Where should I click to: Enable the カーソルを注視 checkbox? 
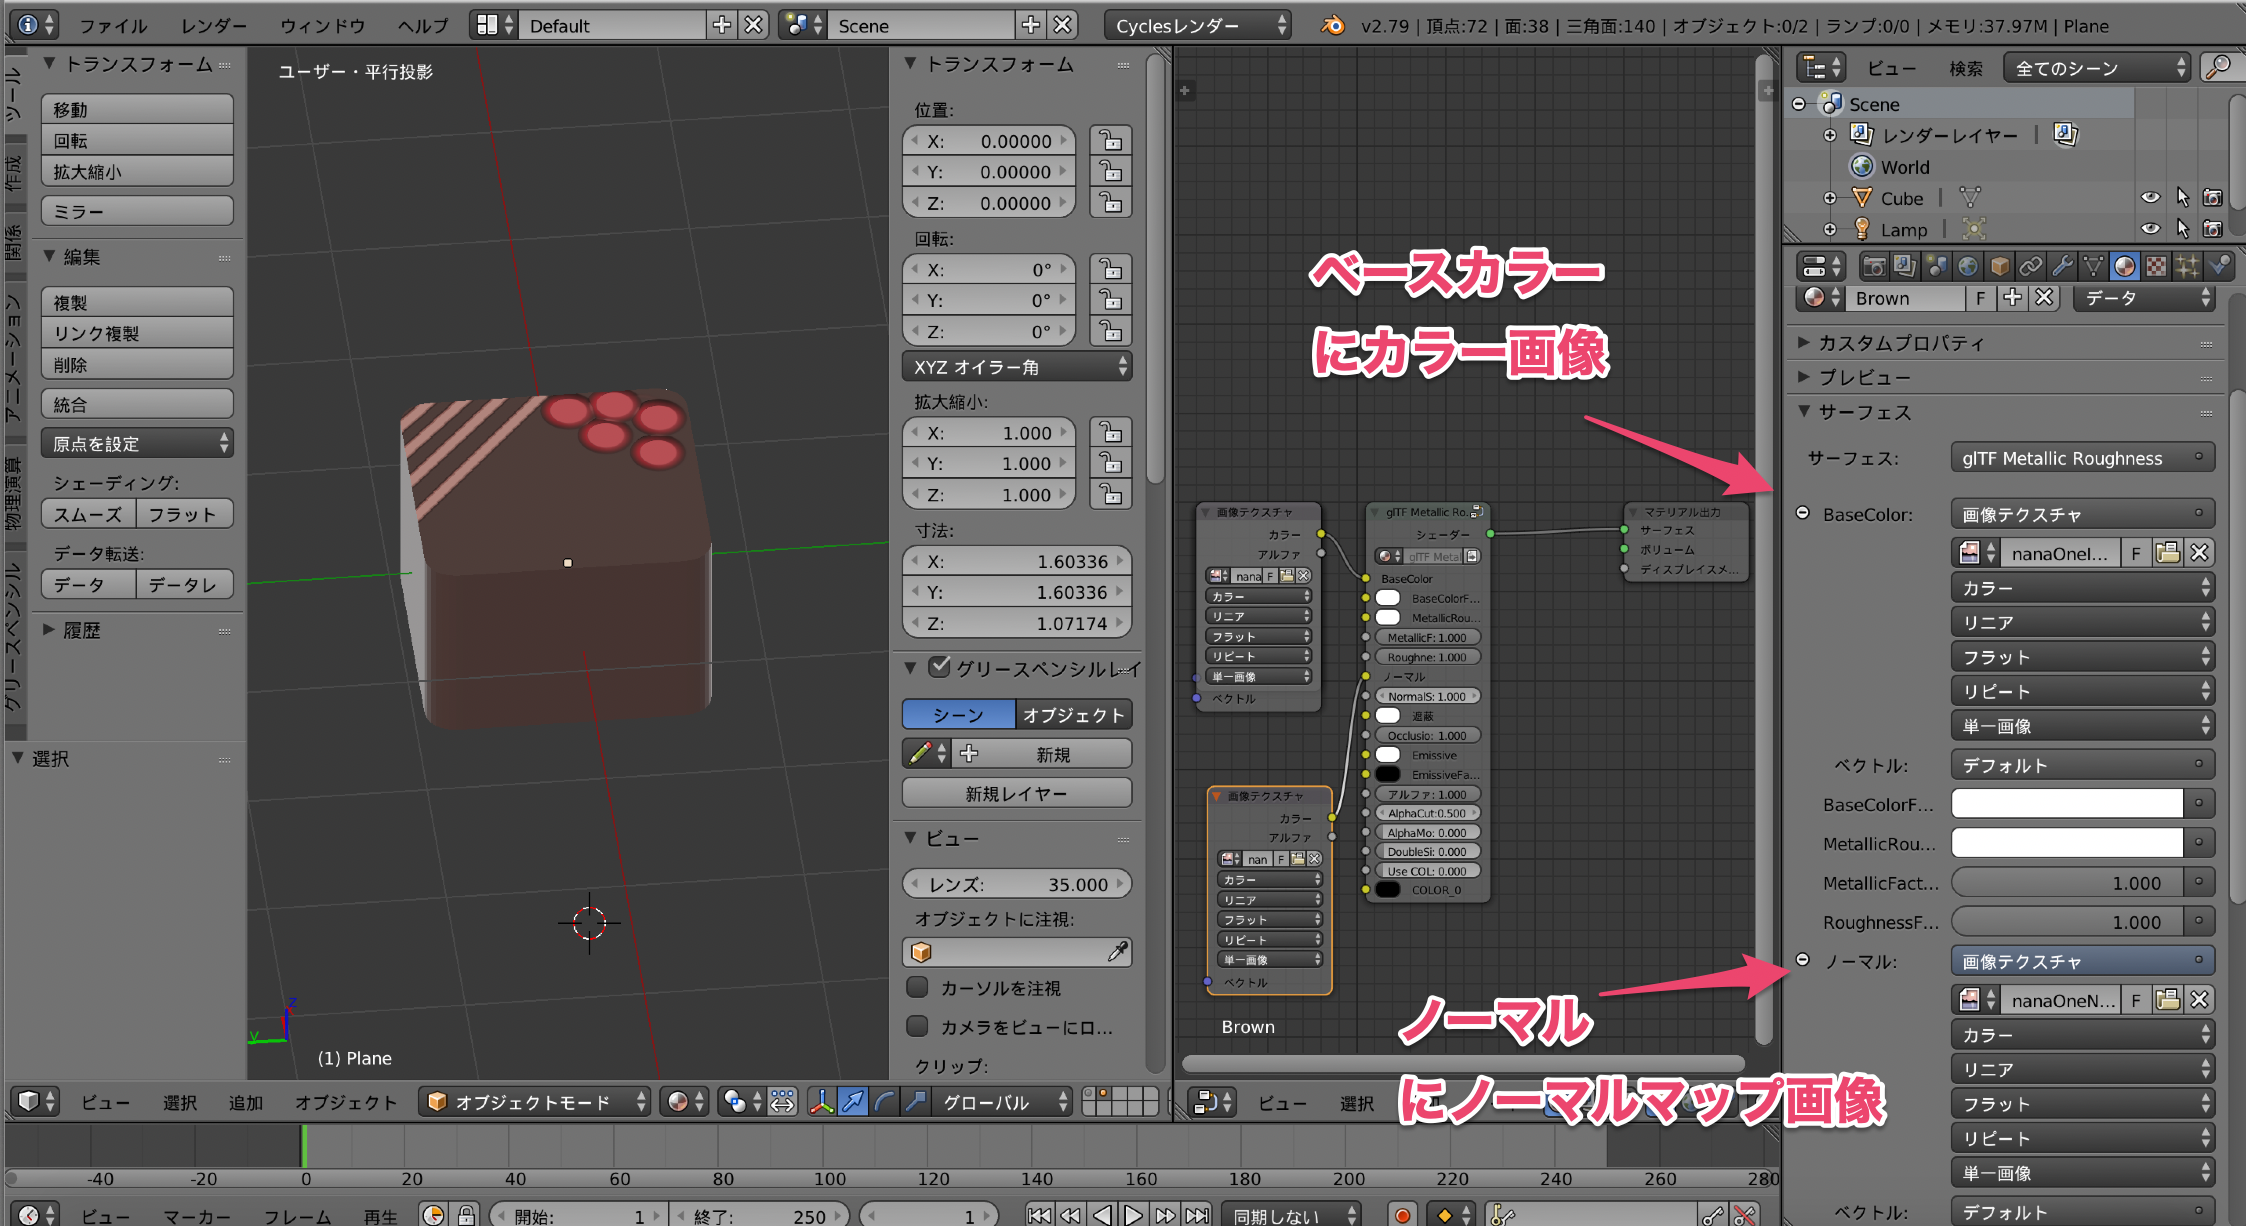[917, 987]
